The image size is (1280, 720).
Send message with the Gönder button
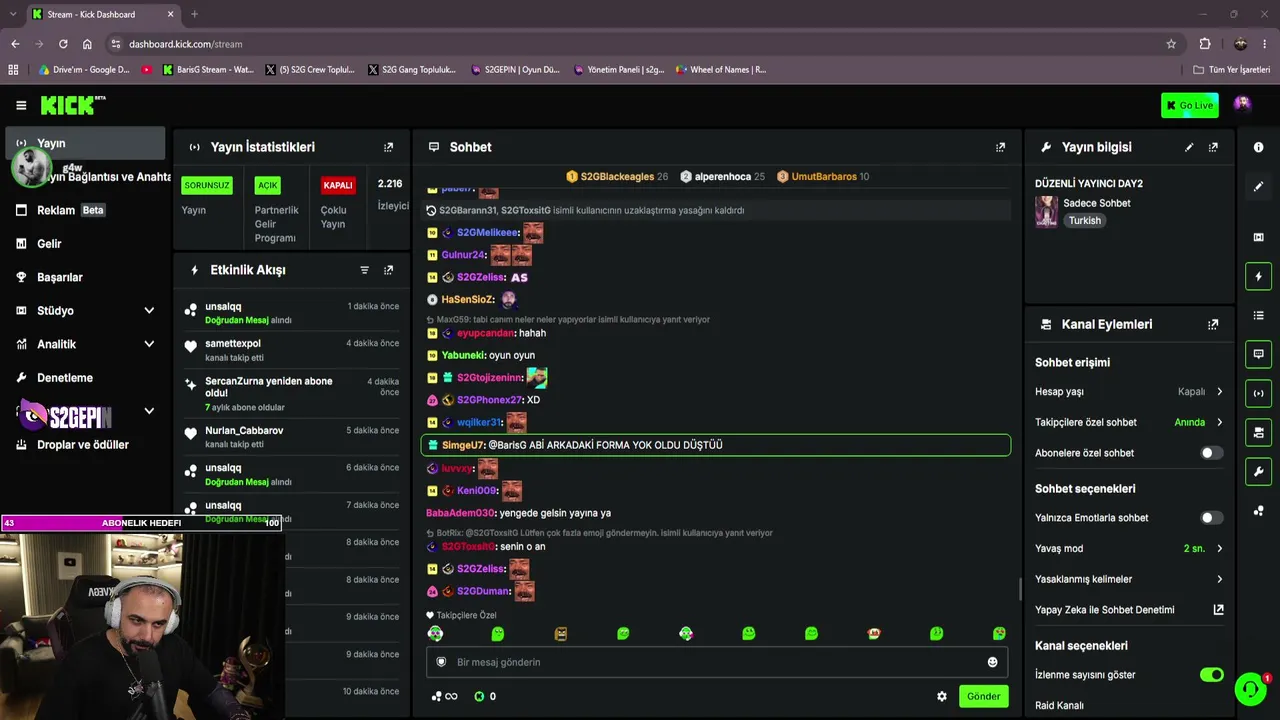click(983, 696)
